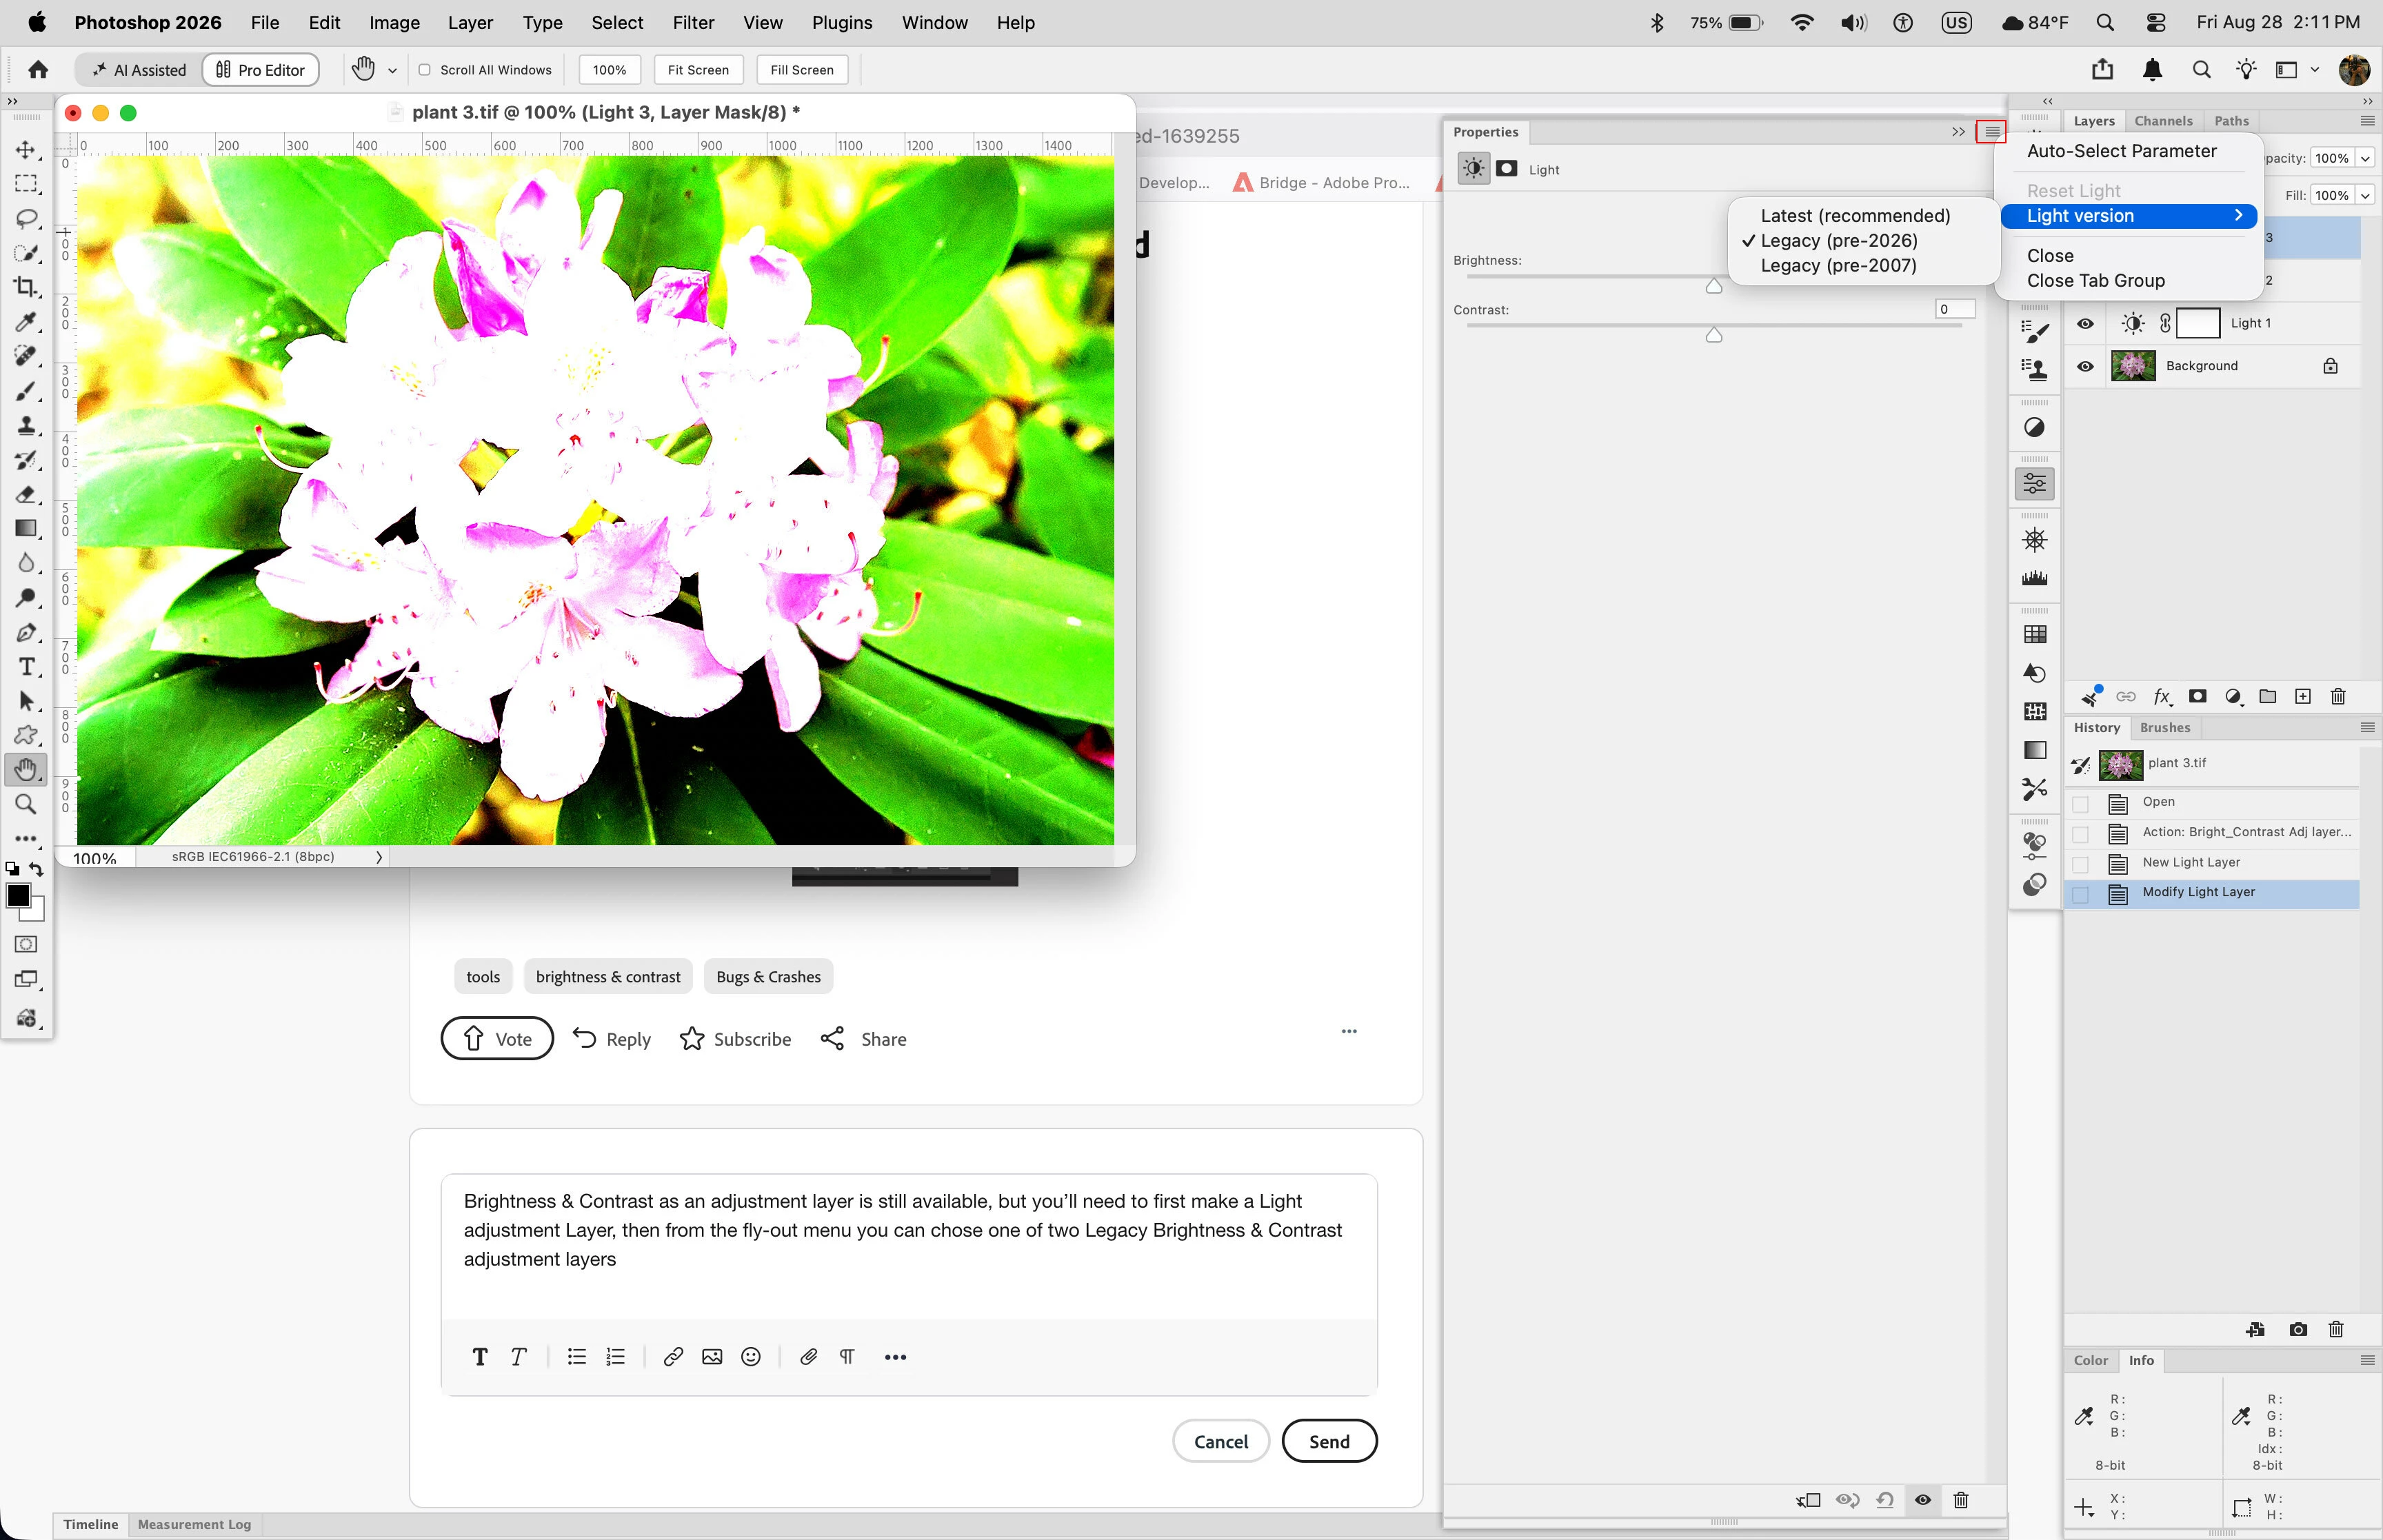Subscribe to the forum thread
Image resolution: width=2383 pixels, height=1540 pixels.
pyautogui.click(x=735, y=1039)
